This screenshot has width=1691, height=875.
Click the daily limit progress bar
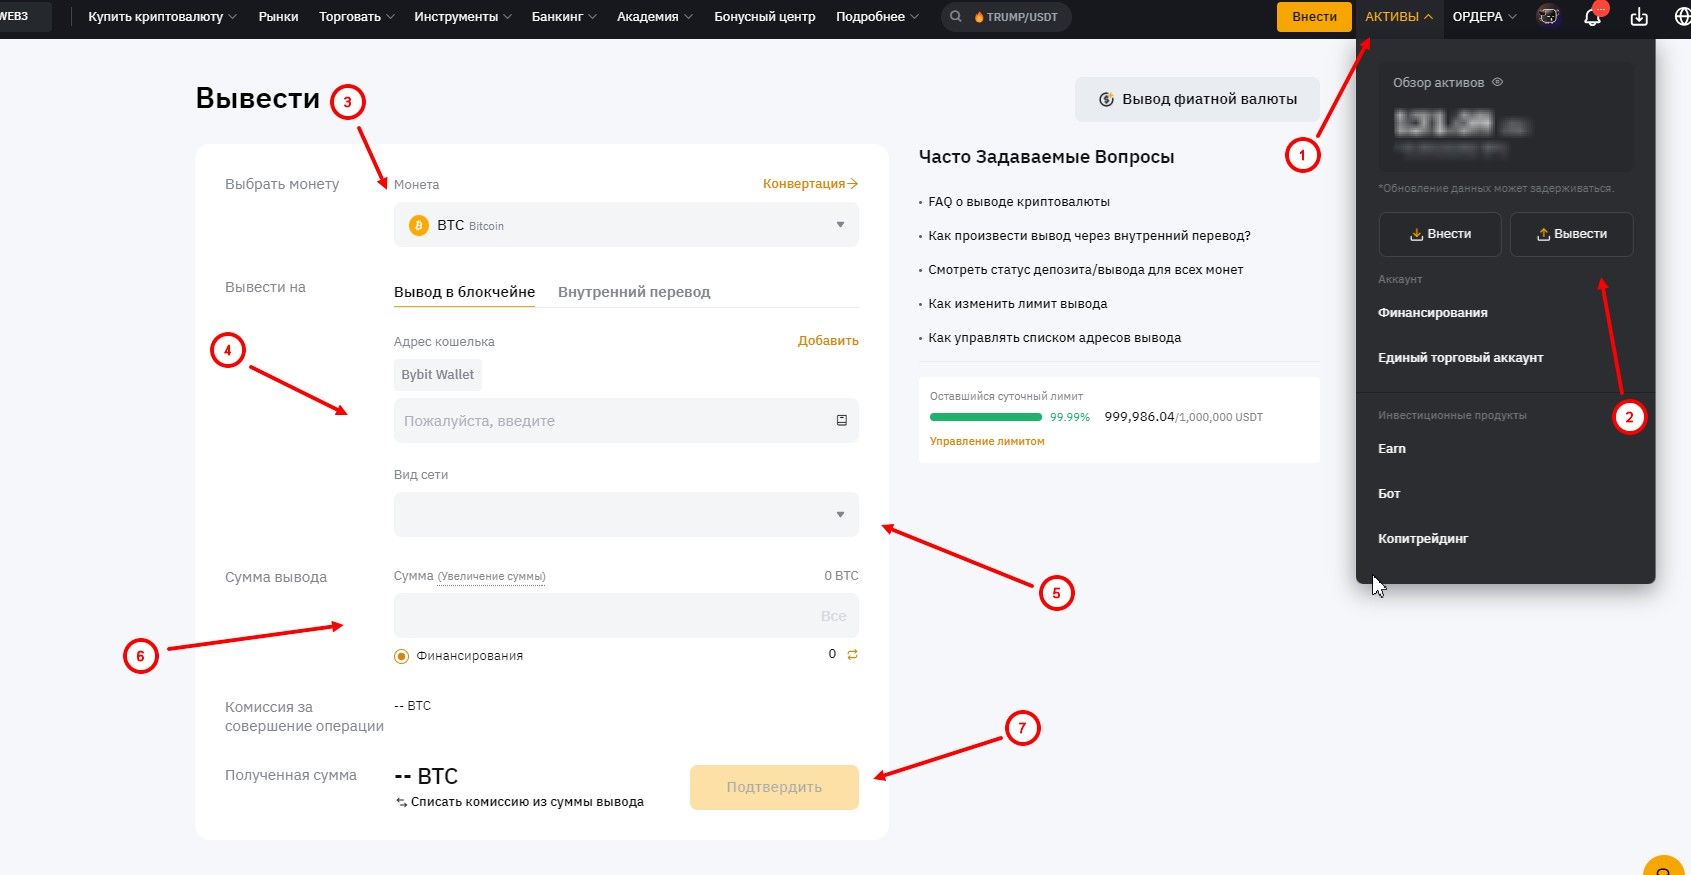986,417
